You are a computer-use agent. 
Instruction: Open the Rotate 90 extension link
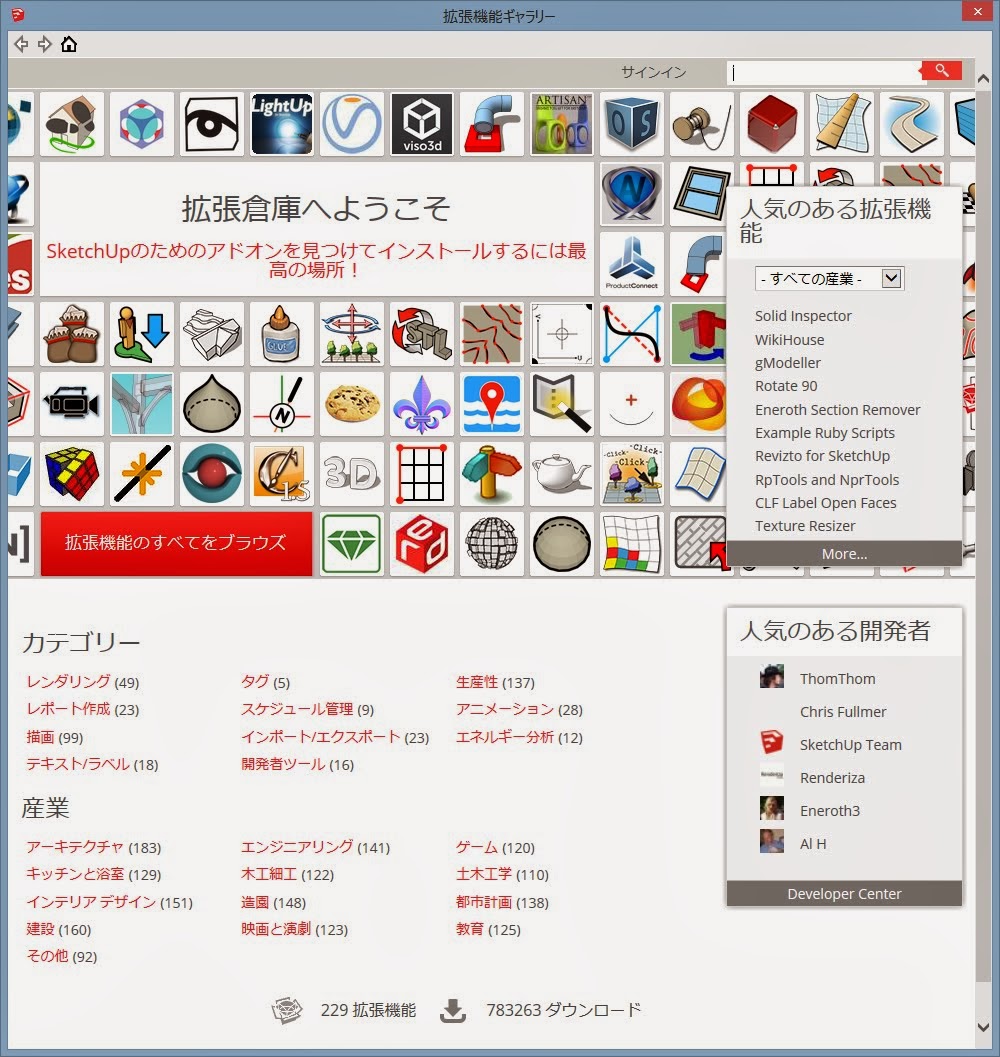[x=786, y=386]
